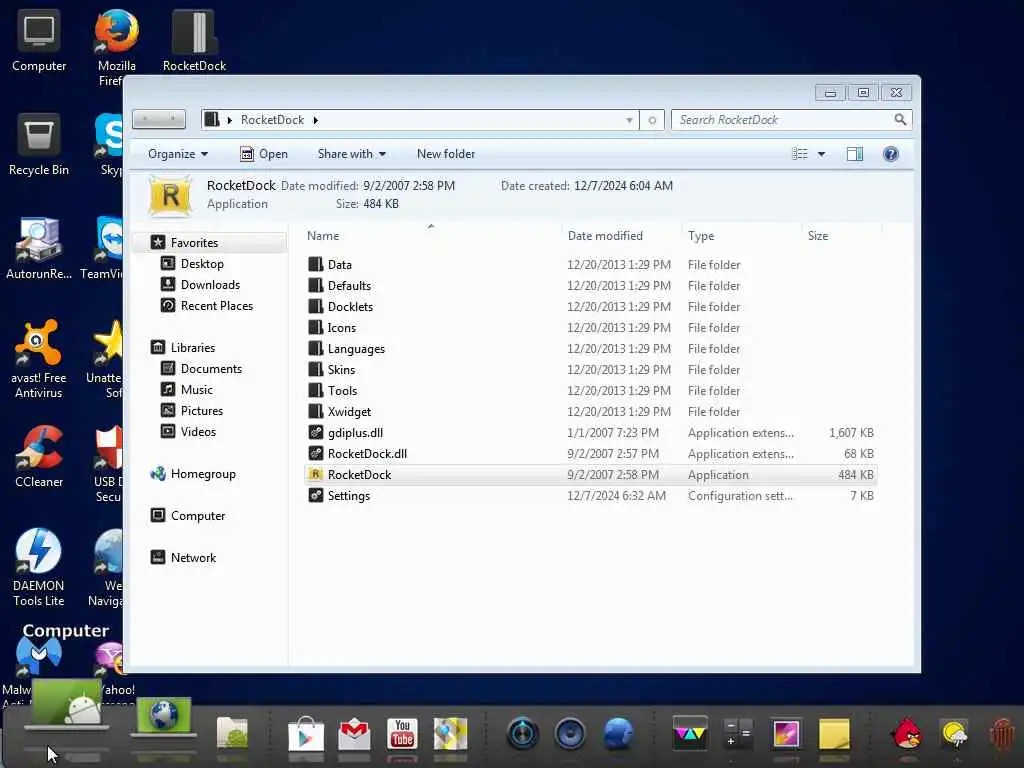1024x768 pixels.
Task: Open the Share with dropdown menu
Action: click(351, 154)
